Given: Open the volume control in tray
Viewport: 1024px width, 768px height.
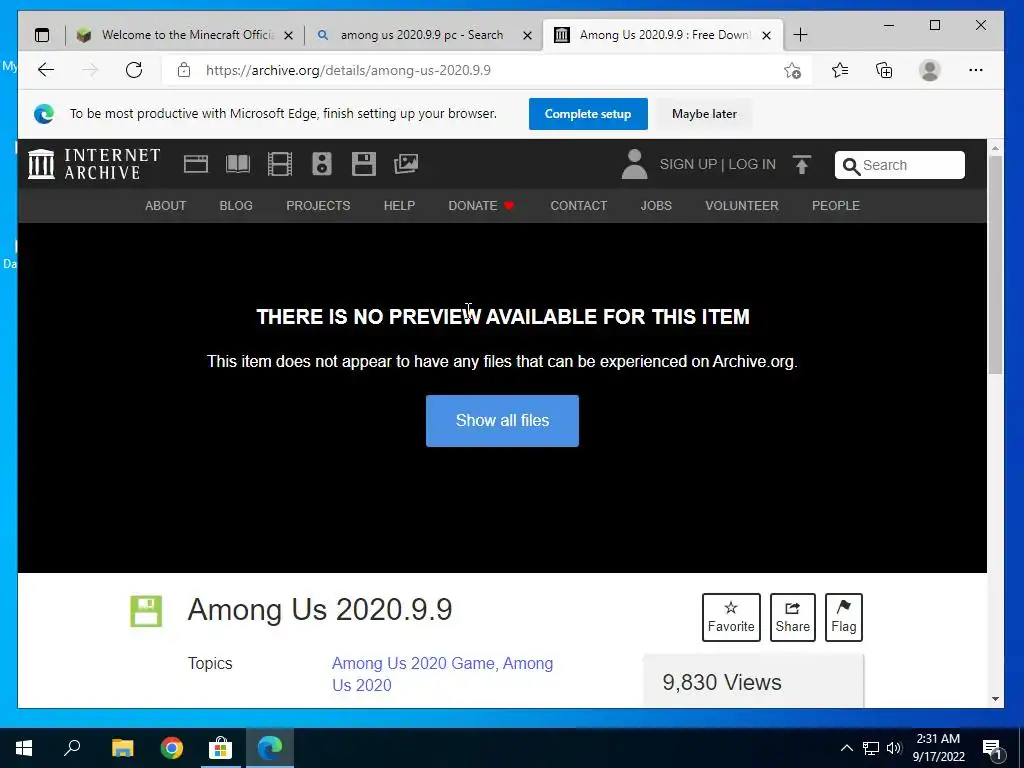Looking at the screenshot, I should pyautogui.click(x=894, y=748).
